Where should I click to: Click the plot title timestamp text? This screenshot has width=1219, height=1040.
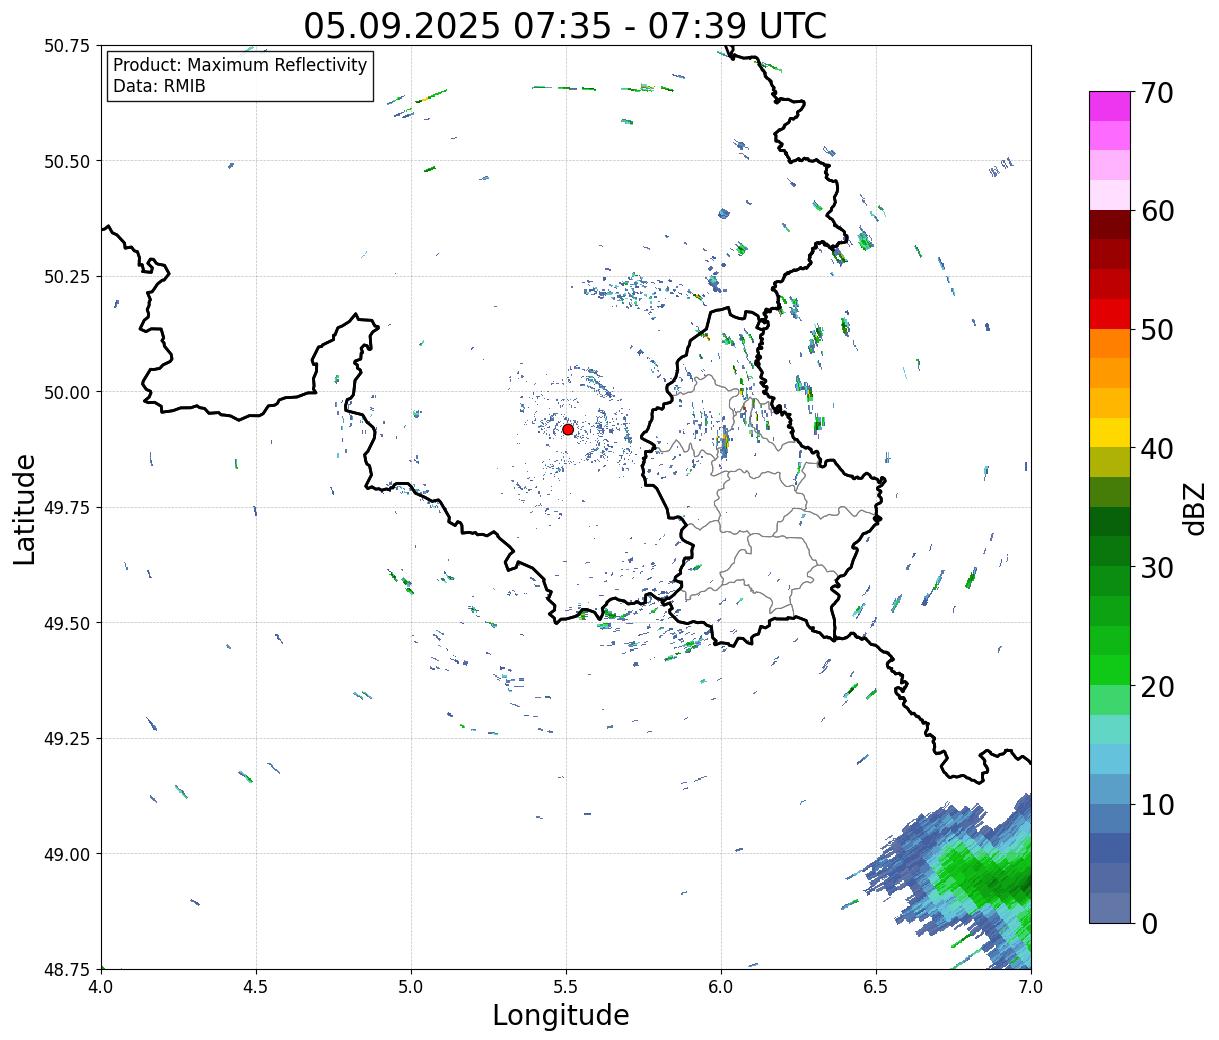(565, 25)
